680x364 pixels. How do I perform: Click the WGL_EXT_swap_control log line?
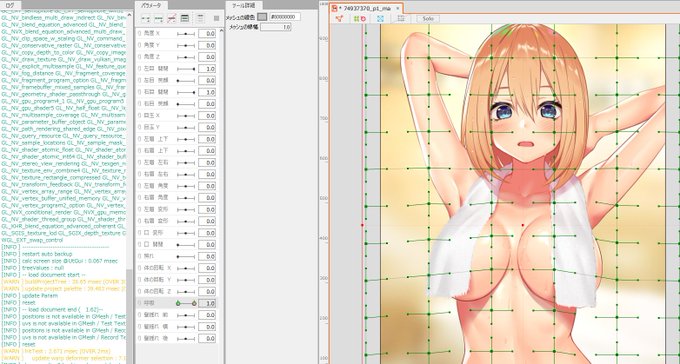pyautogui.click(x=32, y=240)
